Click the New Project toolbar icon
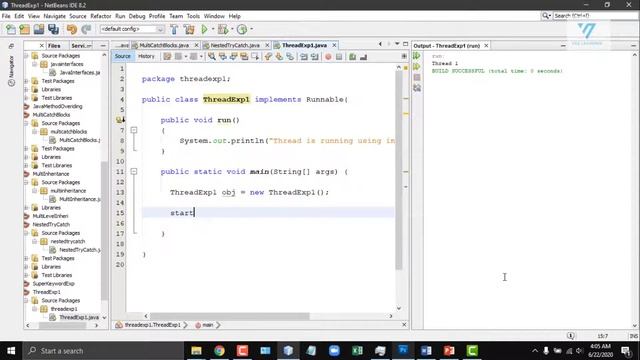Image resolution: width=640 pixels, height=360 pixels. click(24, 29)
